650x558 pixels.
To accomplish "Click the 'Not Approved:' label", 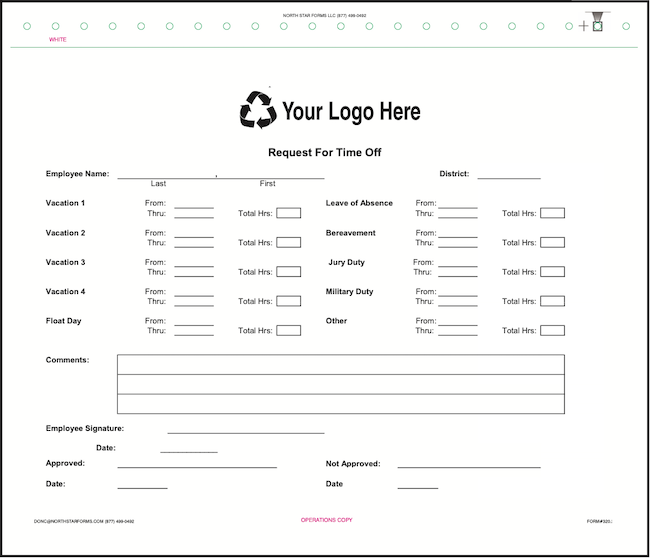I will coord(353,463).
